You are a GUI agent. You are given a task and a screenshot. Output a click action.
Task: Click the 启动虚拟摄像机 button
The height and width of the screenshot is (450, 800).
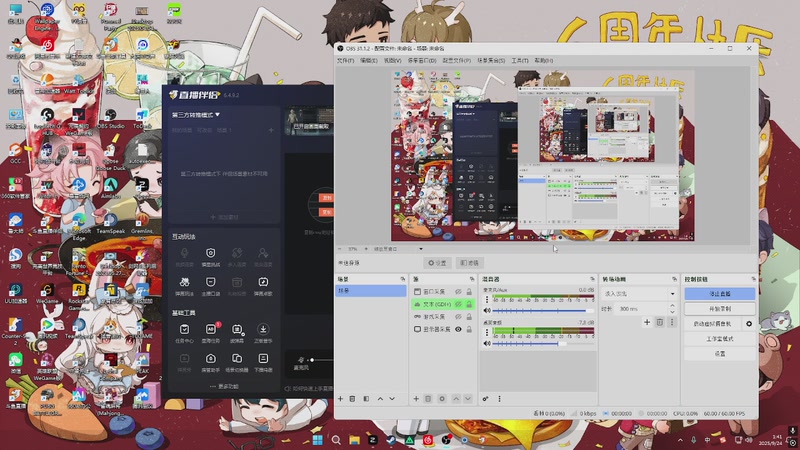tap(713, 323)
